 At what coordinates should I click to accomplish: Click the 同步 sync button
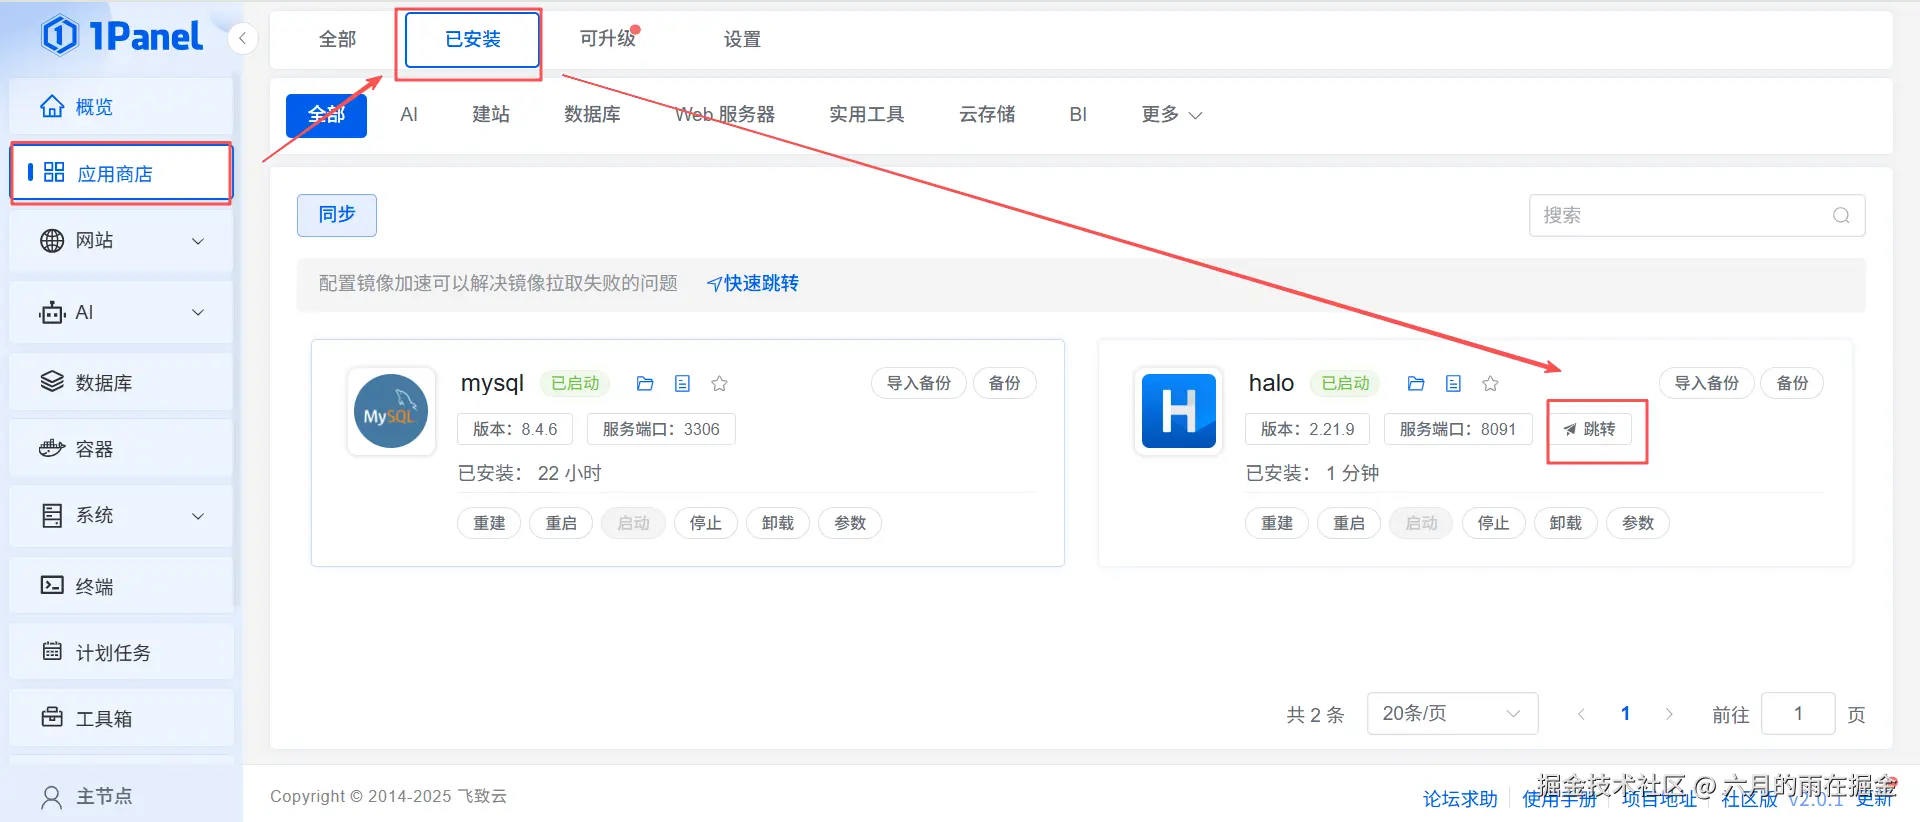tap(337, 215)
